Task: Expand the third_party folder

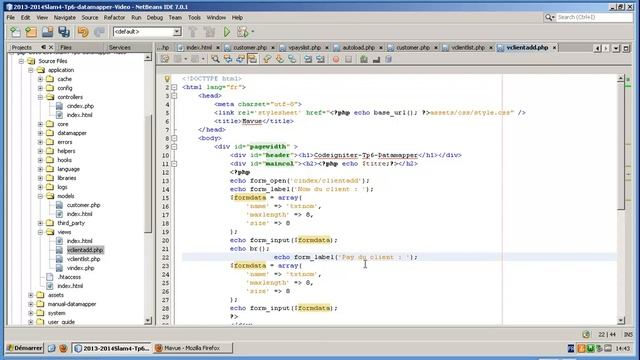Action: point(40,223)
